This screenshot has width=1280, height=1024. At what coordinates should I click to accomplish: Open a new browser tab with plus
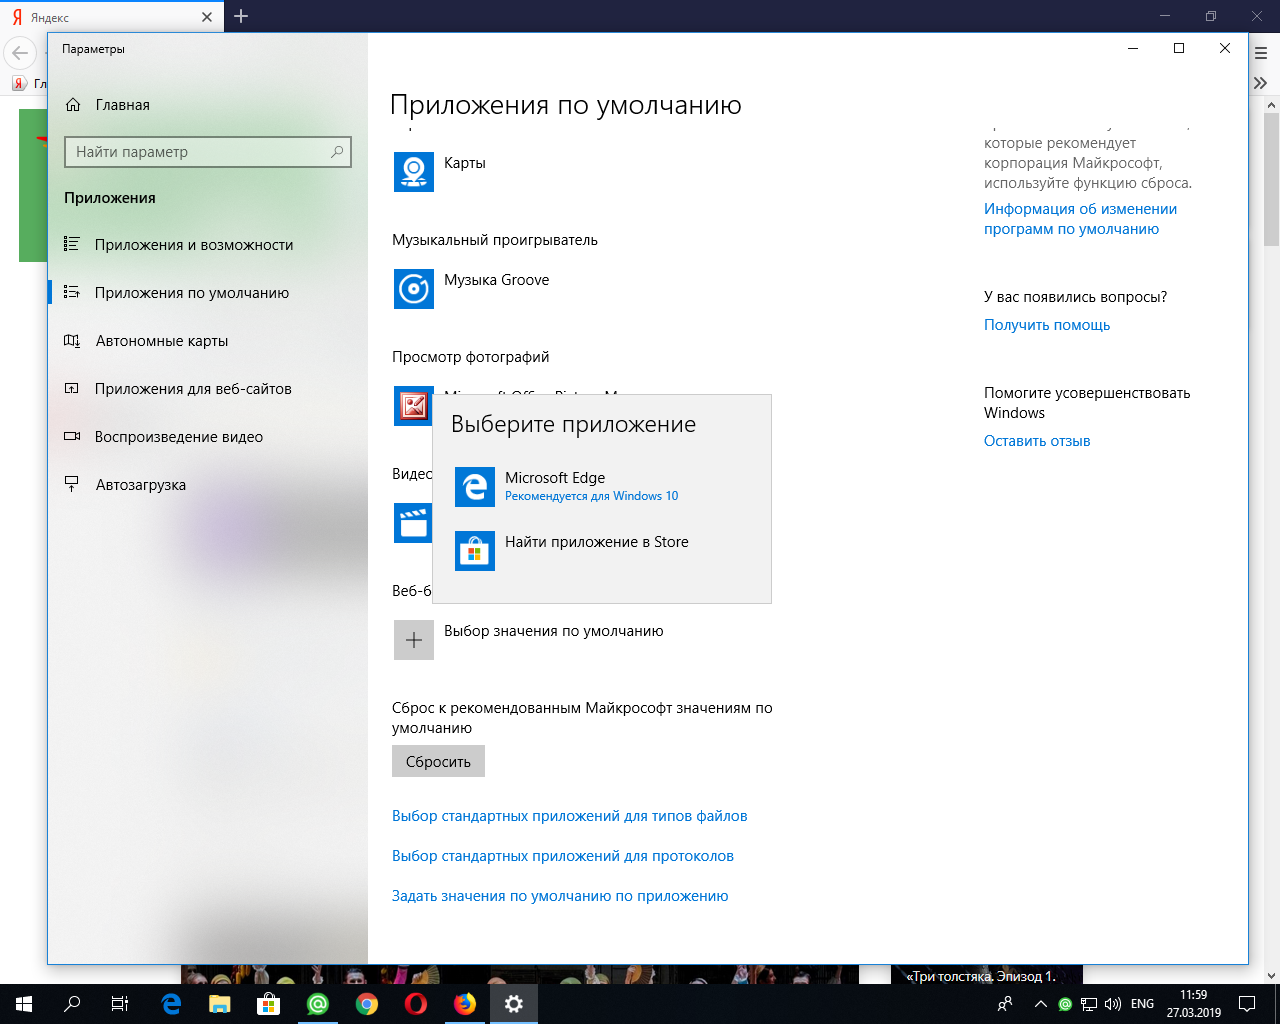[x=241, y=16]
